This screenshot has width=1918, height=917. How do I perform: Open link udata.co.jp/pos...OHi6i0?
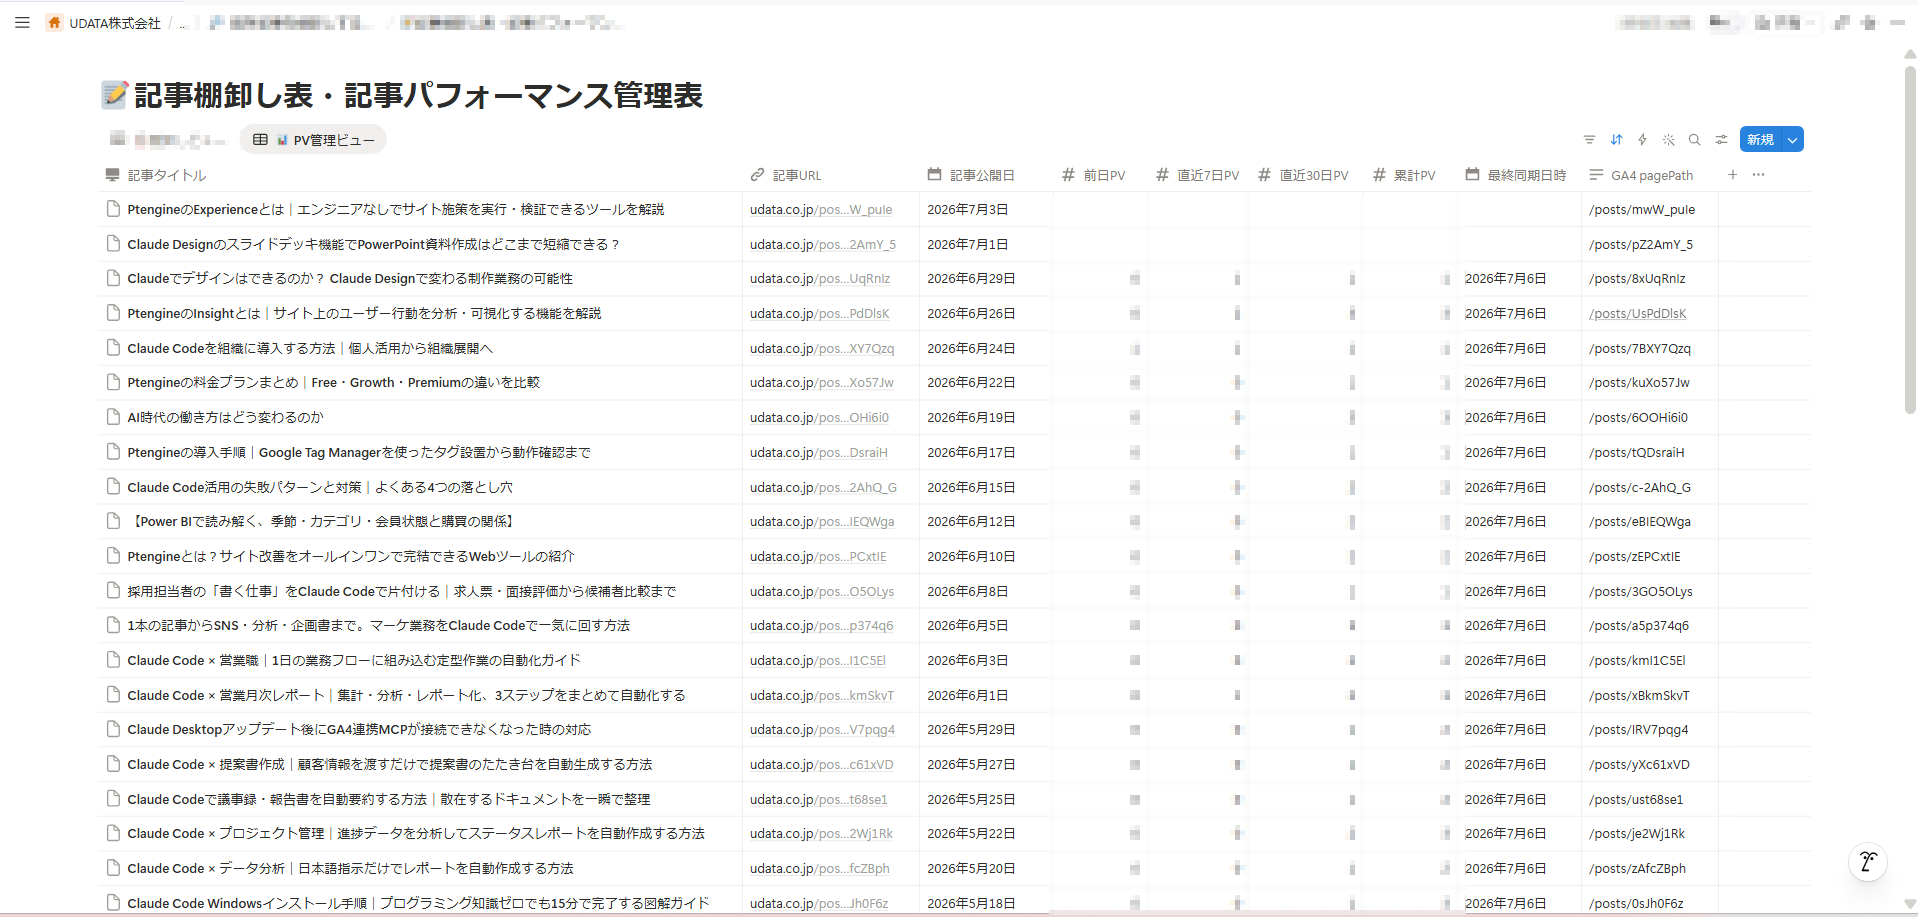pos(819,418)
